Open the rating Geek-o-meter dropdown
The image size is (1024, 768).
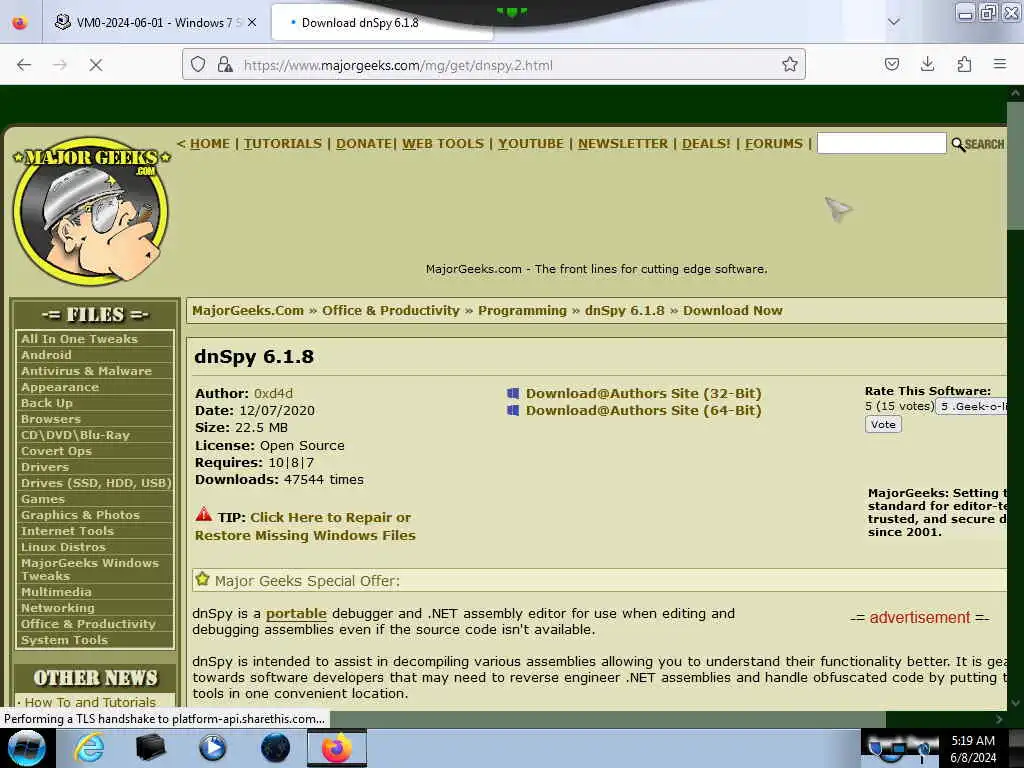point(972,406)
